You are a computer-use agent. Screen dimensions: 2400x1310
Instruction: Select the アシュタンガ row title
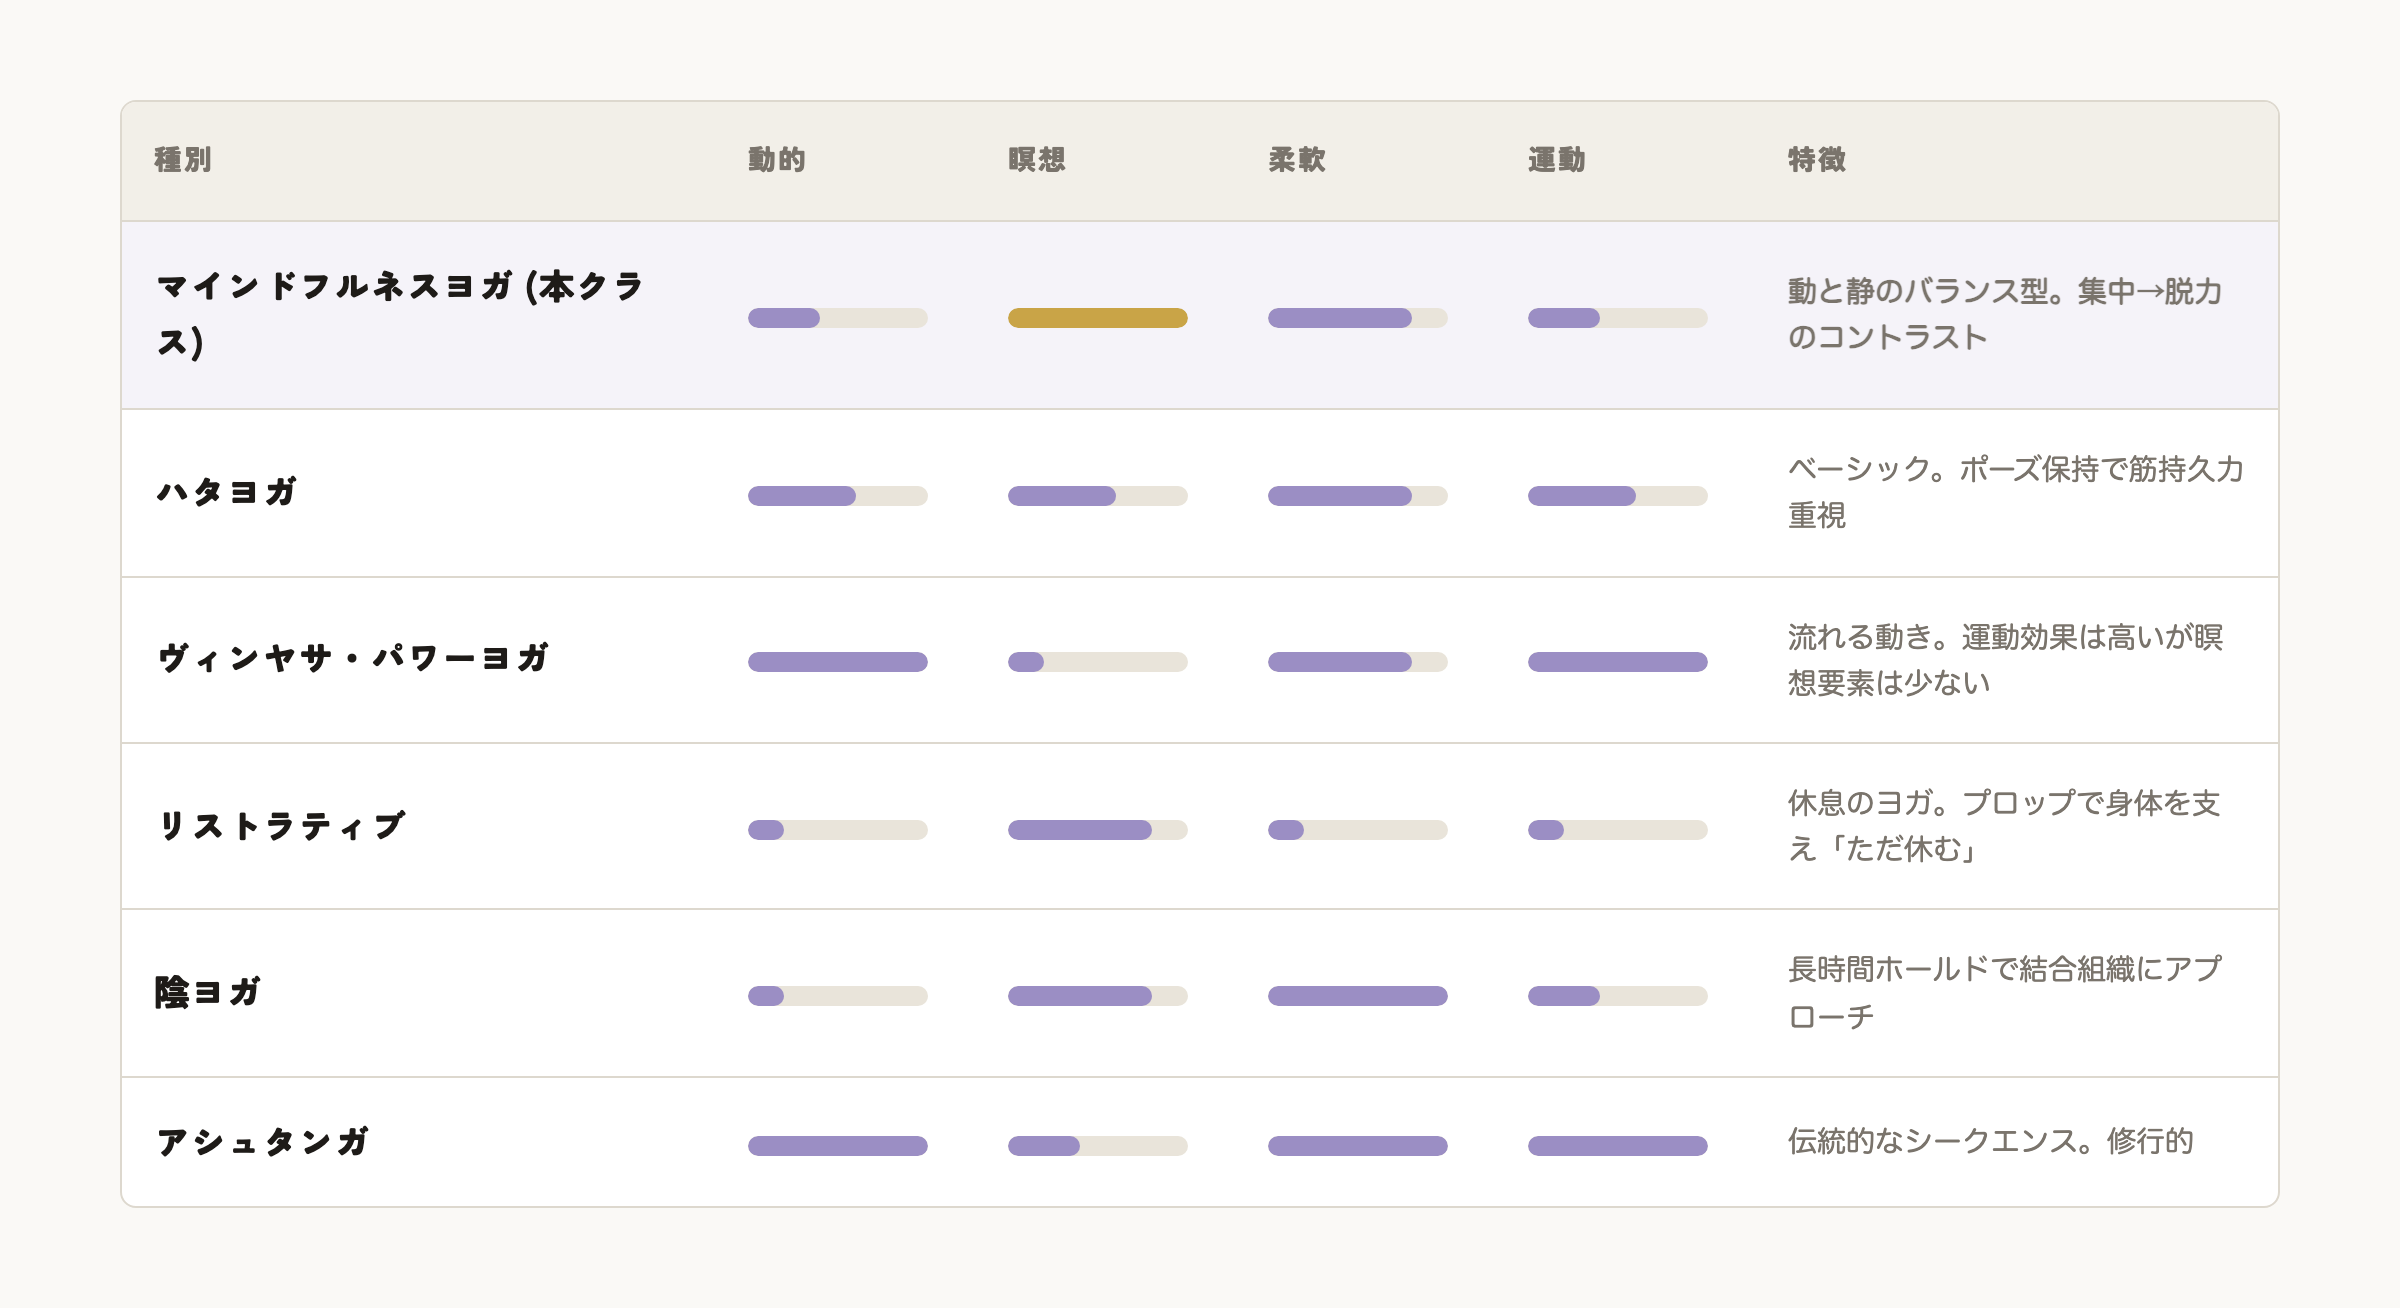point(262,1142)
